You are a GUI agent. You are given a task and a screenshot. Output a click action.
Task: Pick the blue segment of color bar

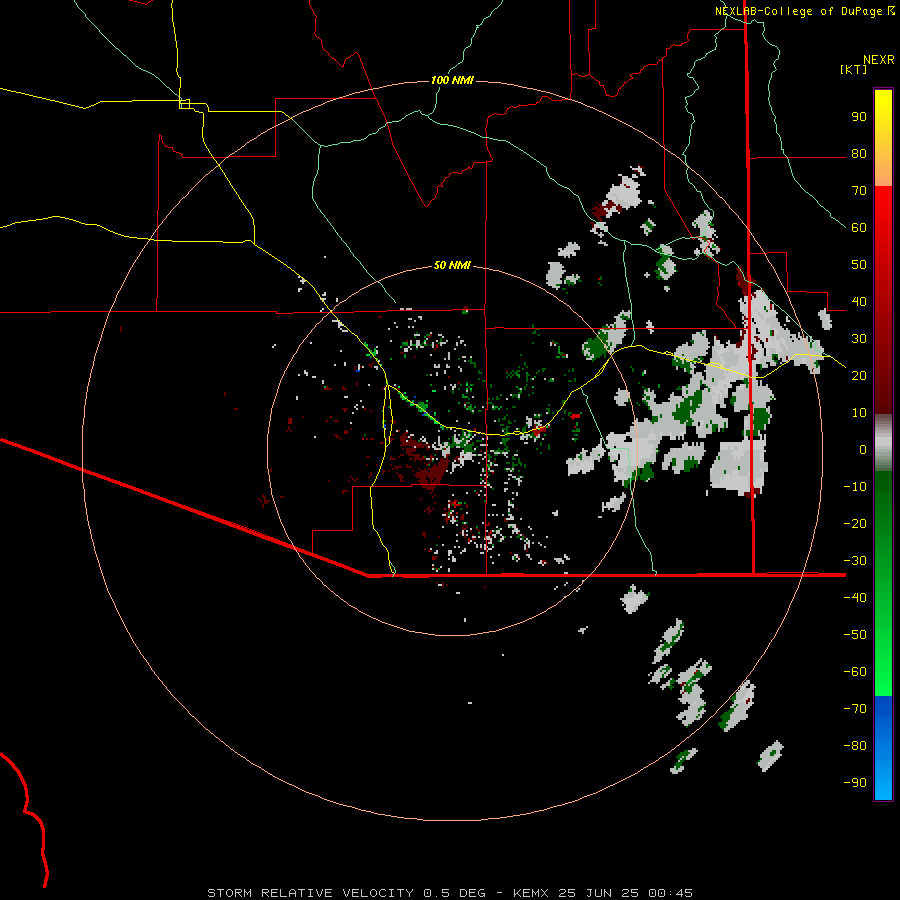[x=883, y=748]
